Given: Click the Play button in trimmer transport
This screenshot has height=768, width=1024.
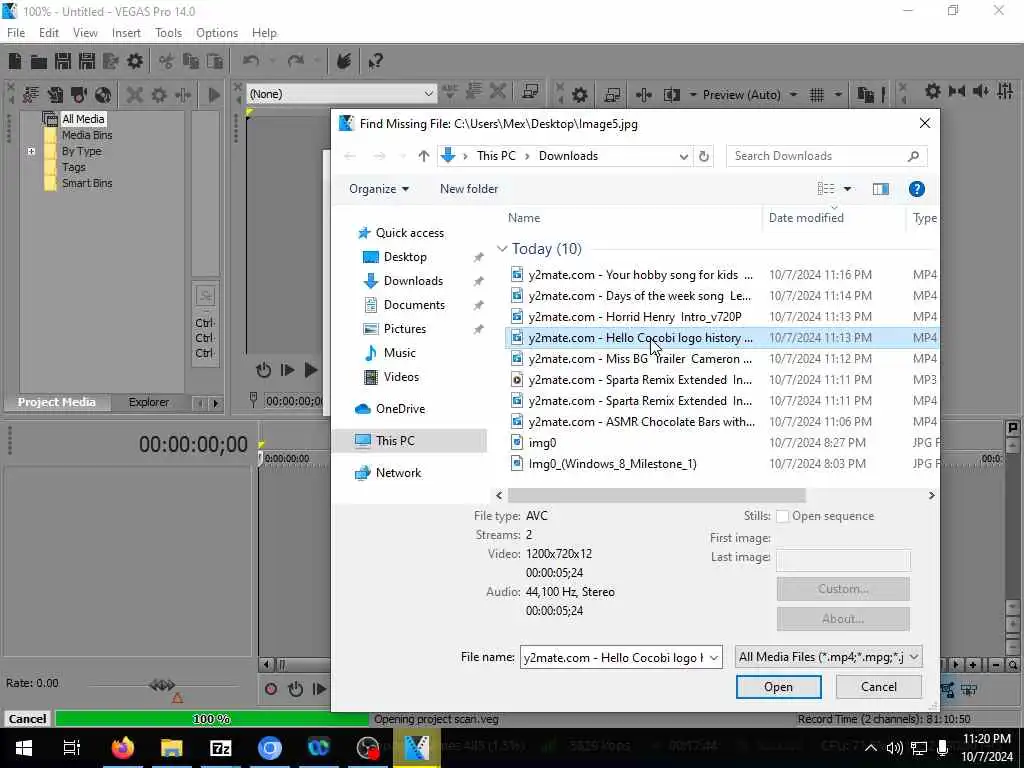Looking at the screenshot, I should coord(311,370).
